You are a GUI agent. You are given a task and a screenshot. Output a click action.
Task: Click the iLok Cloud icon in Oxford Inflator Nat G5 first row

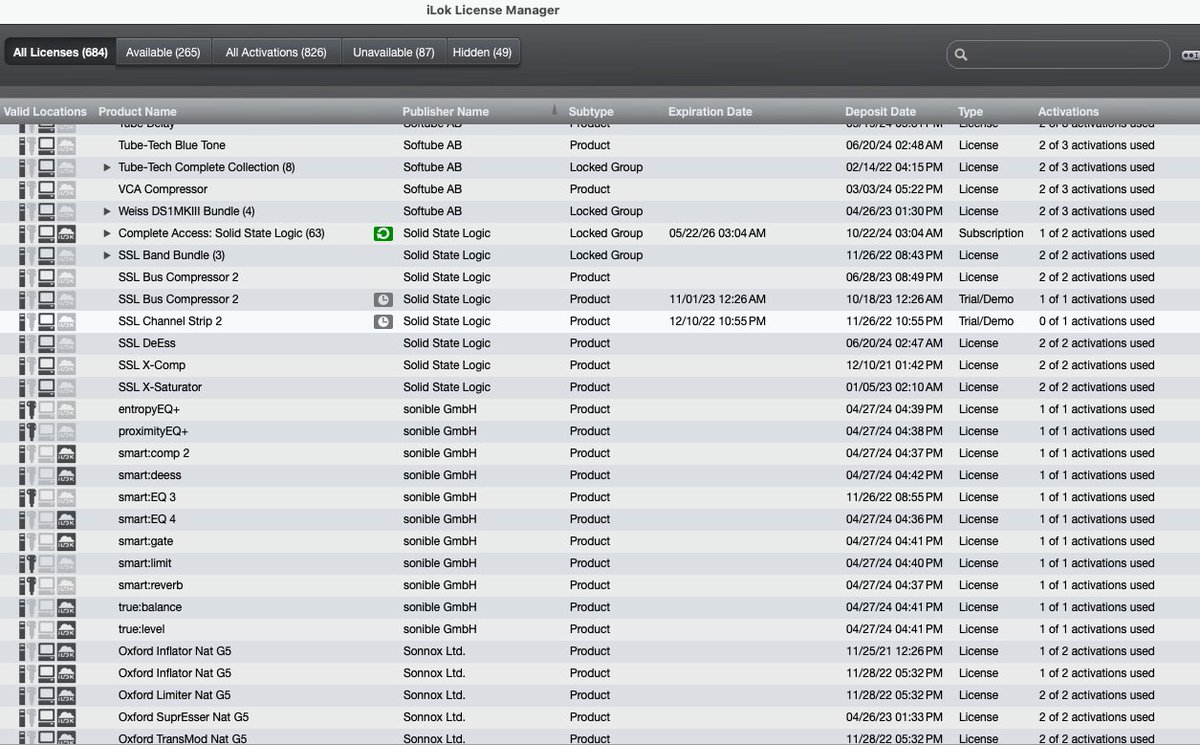click(x=66, y=651)
